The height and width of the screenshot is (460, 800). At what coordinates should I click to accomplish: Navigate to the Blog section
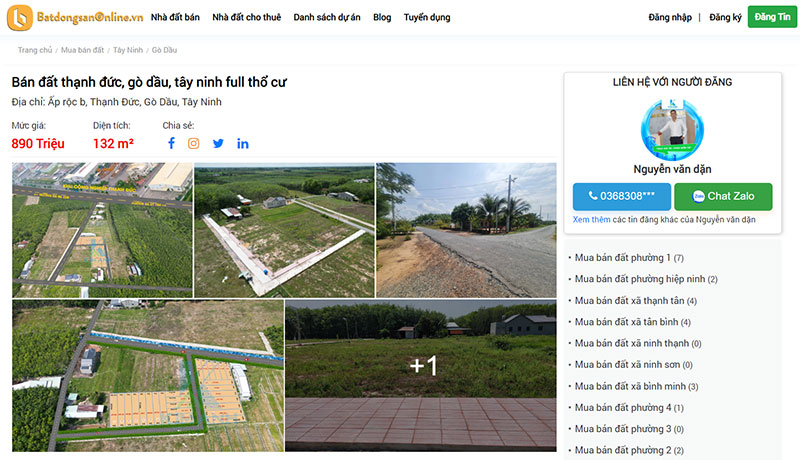382,18
